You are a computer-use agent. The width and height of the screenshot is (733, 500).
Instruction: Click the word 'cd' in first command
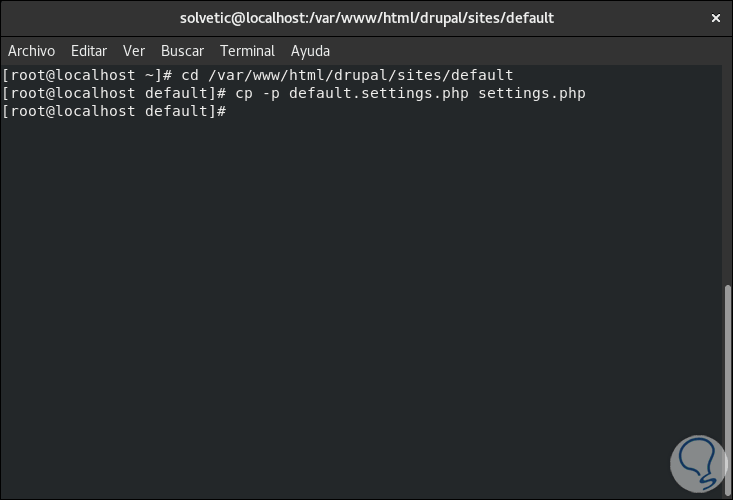190,75
